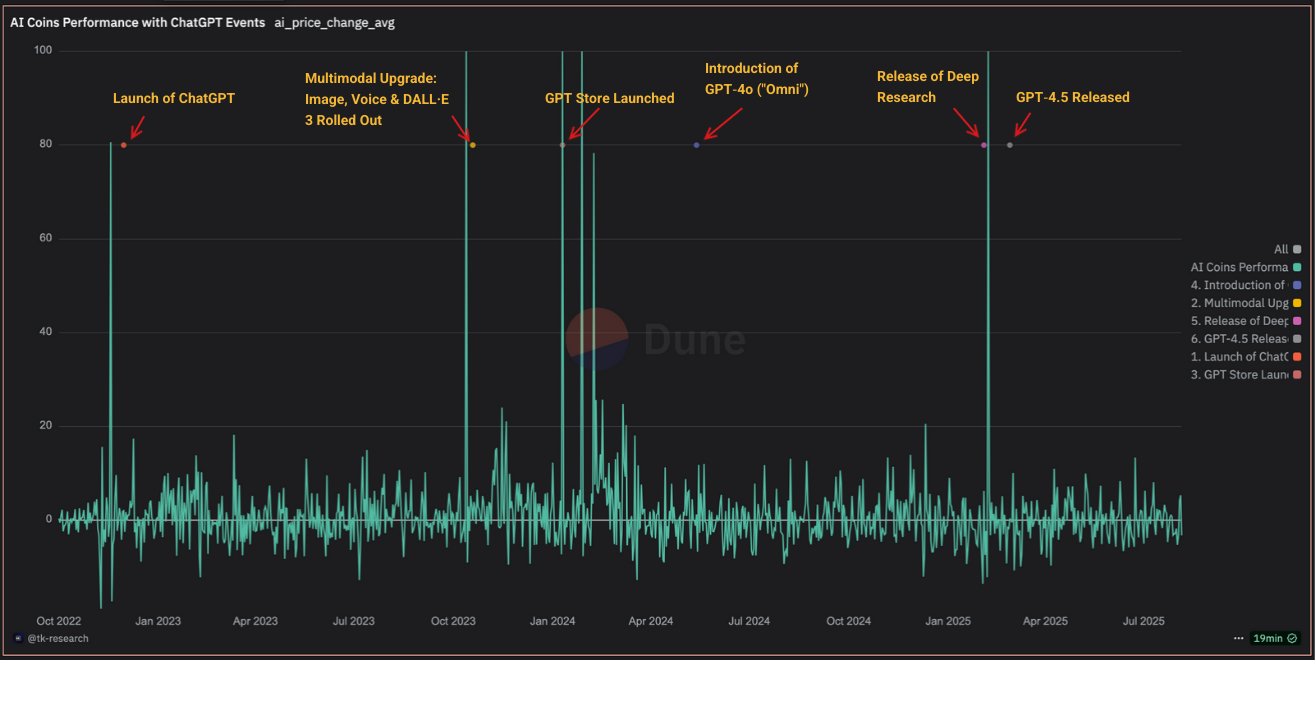Click the yellow "2. Multimodal Upgrade" legend swatch

pyautogui.click(x=1295, y=303)
